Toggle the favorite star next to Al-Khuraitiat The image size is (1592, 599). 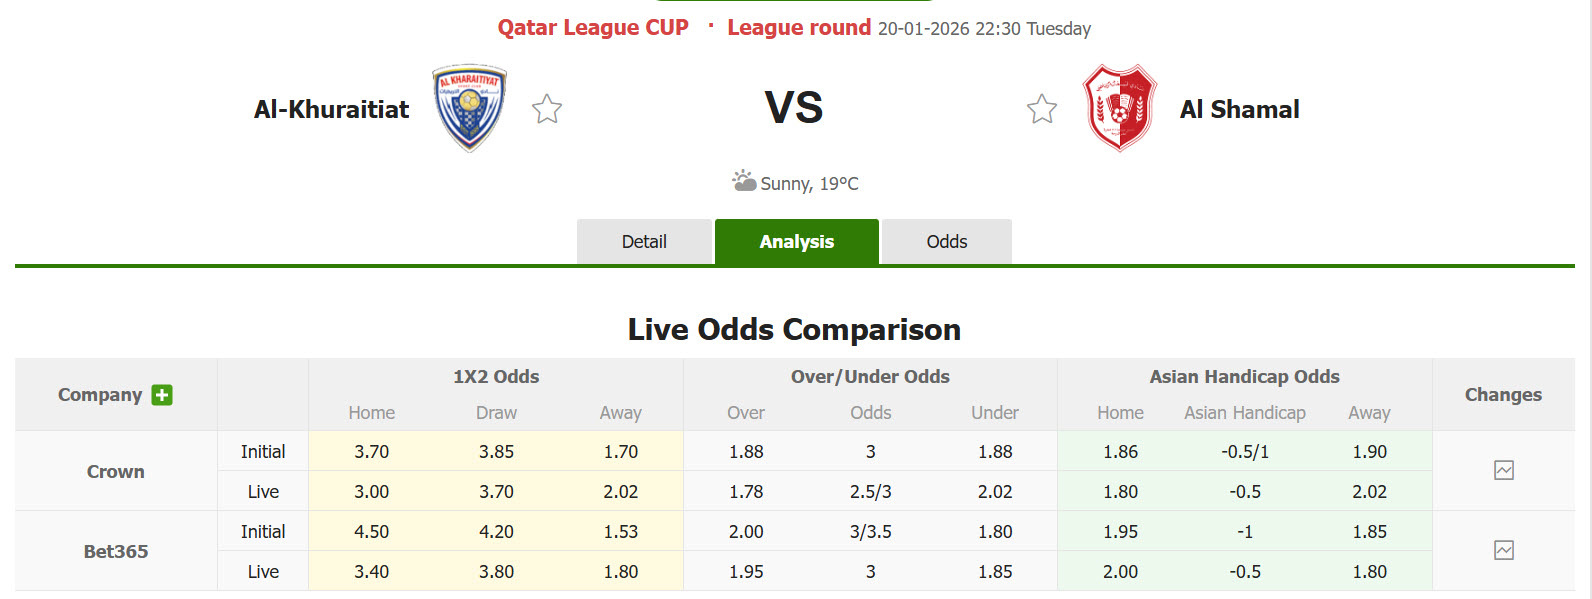pos(547,108)
